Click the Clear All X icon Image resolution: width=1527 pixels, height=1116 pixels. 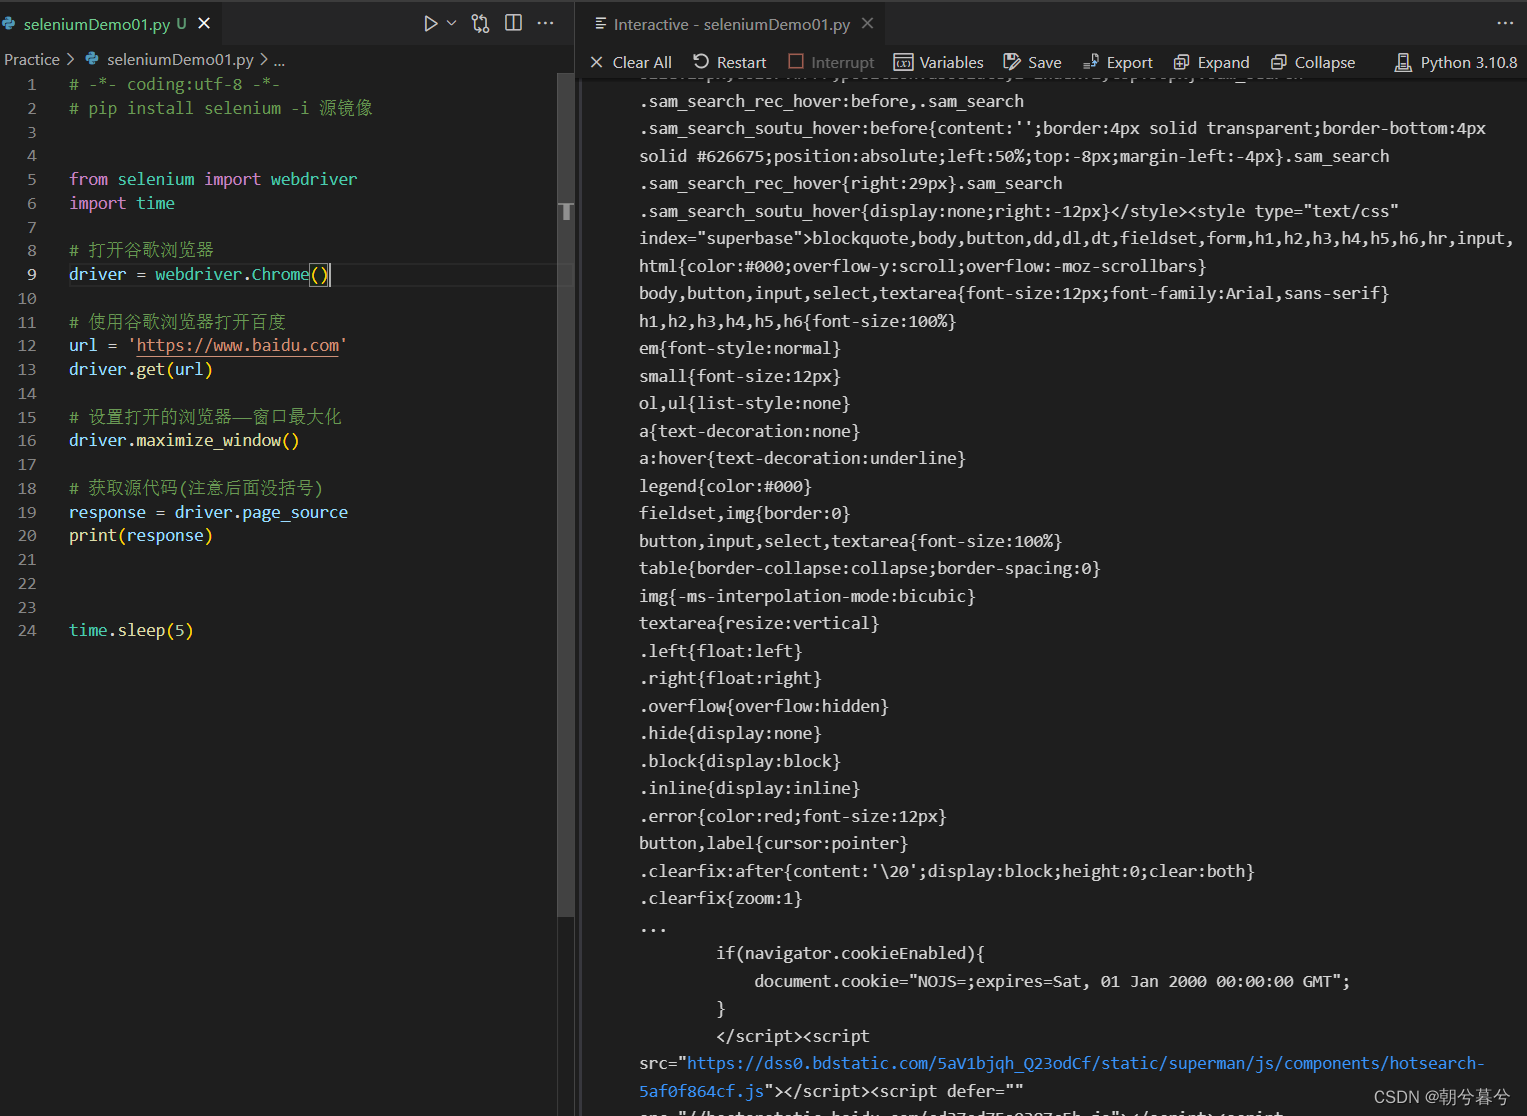coord(597,62)
